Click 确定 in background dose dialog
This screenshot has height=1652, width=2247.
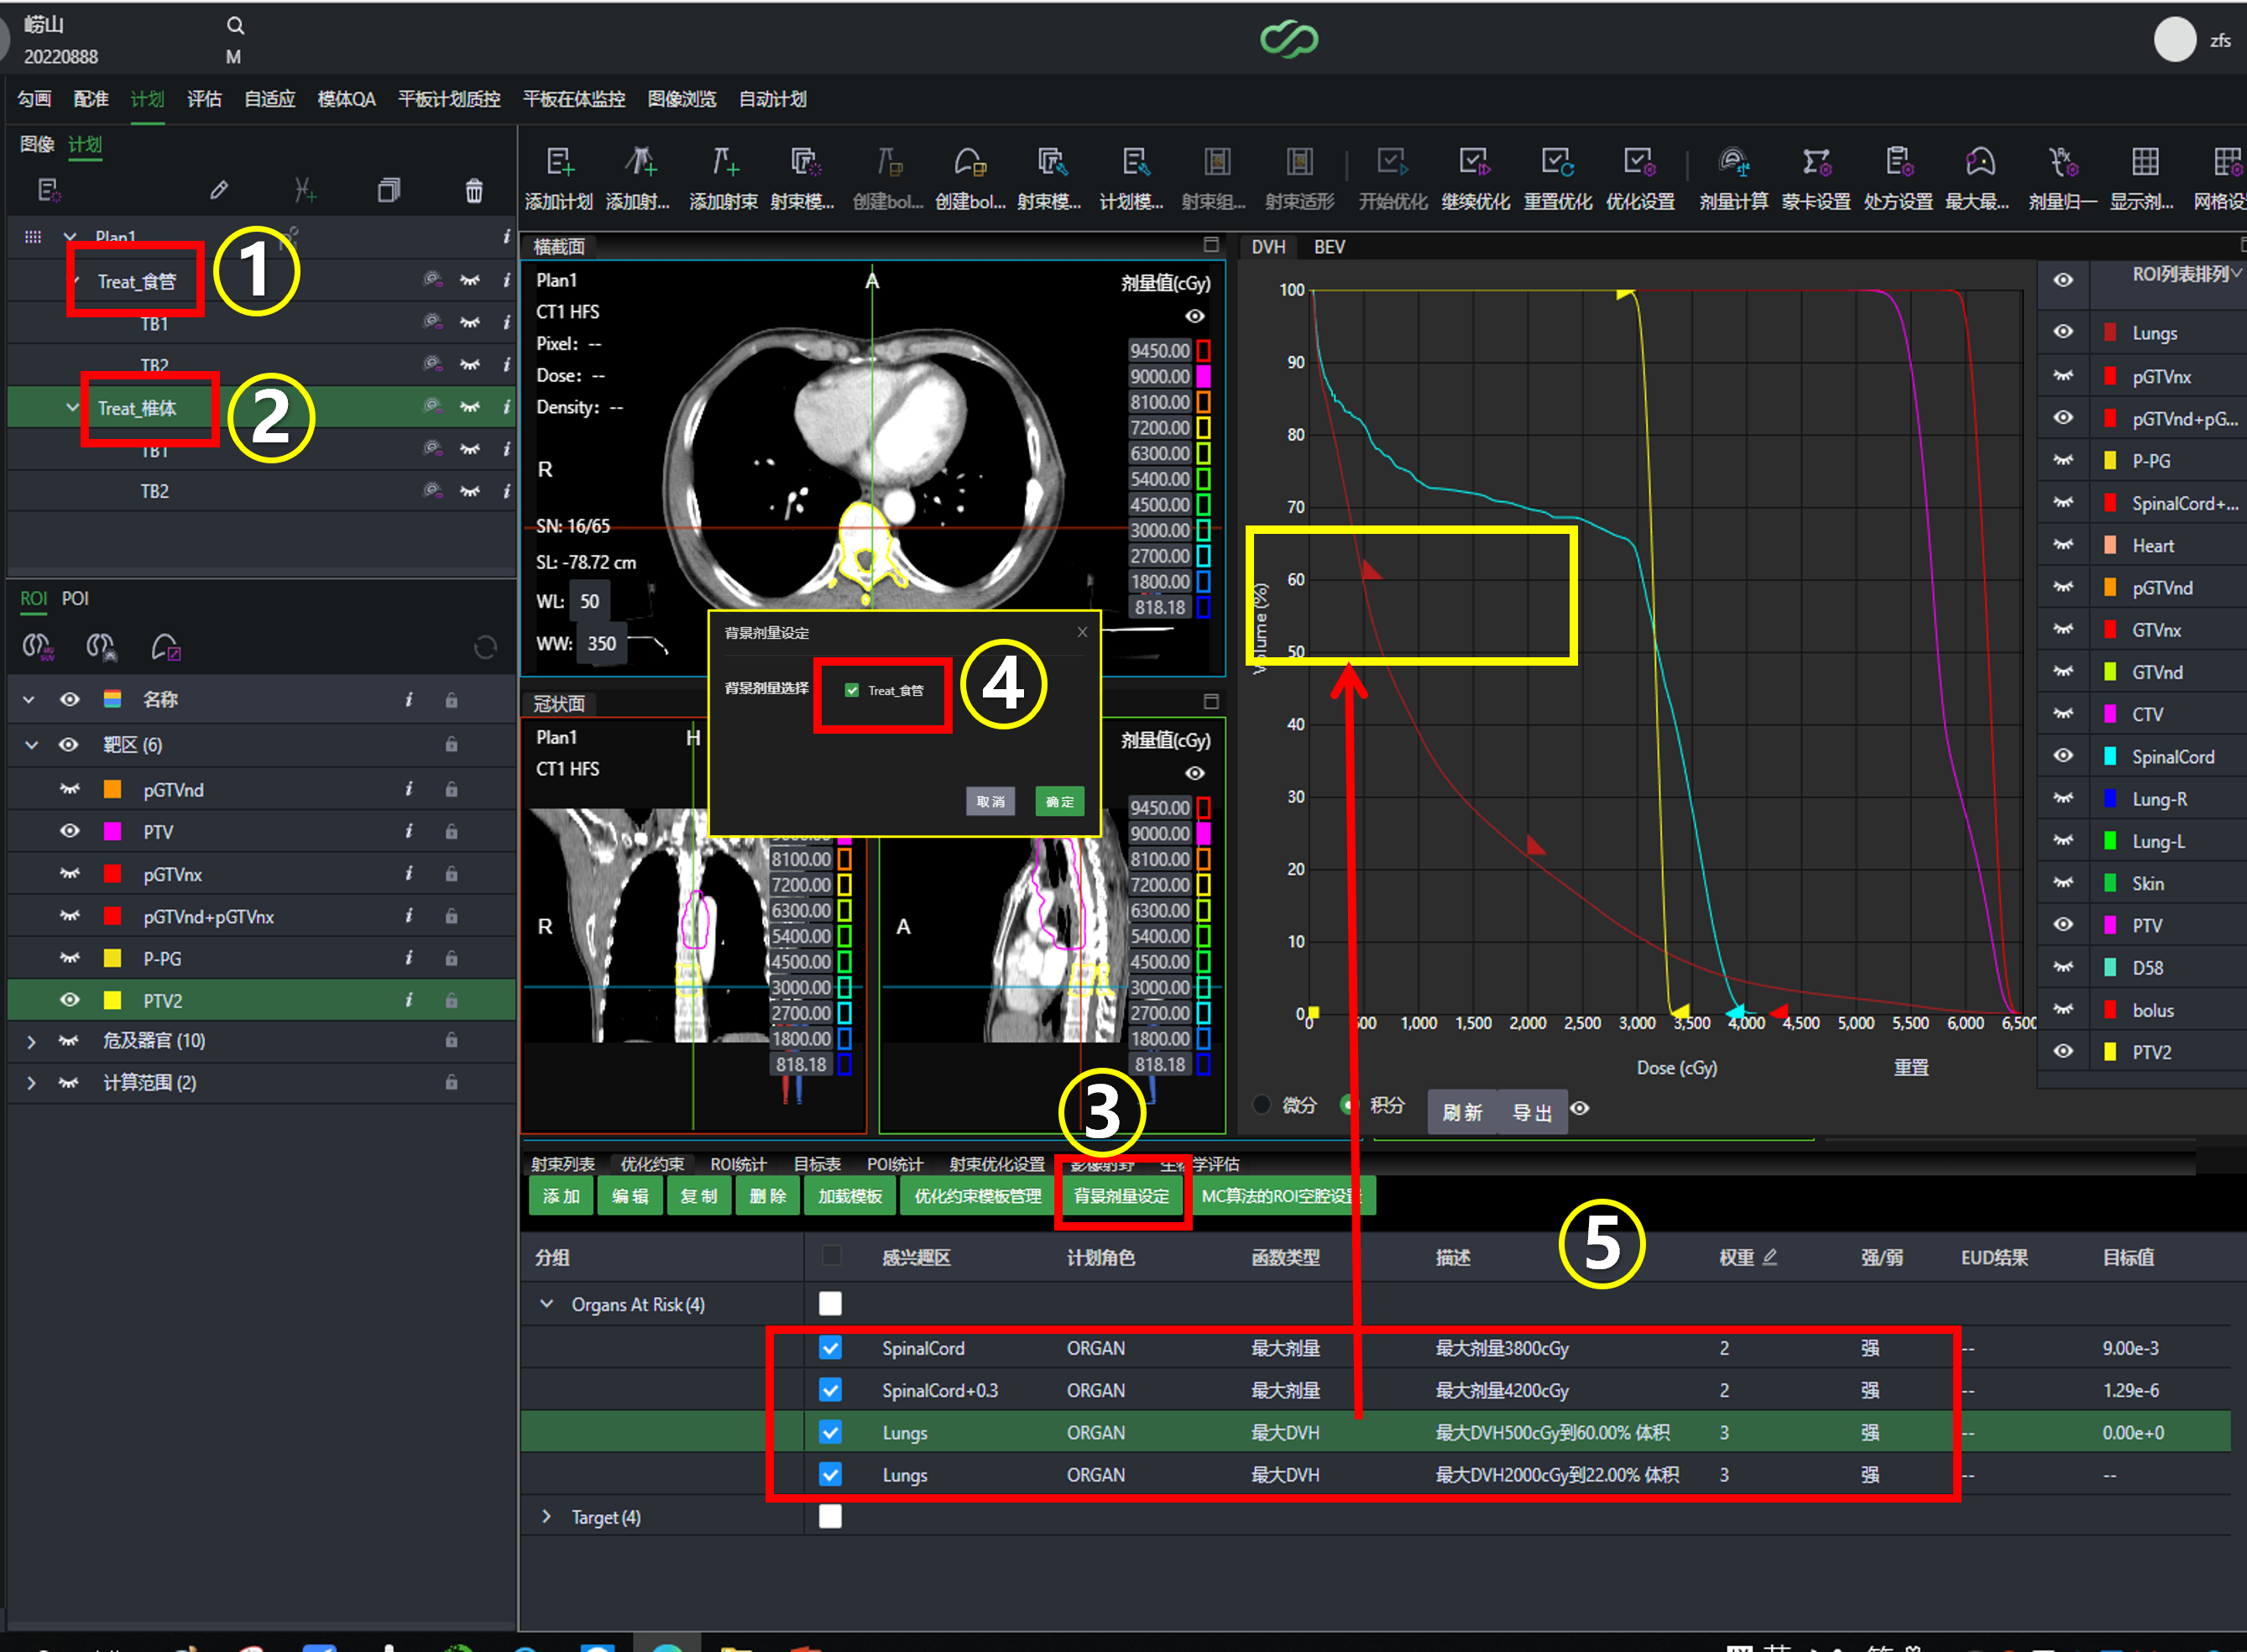[x=1059, y=801]
